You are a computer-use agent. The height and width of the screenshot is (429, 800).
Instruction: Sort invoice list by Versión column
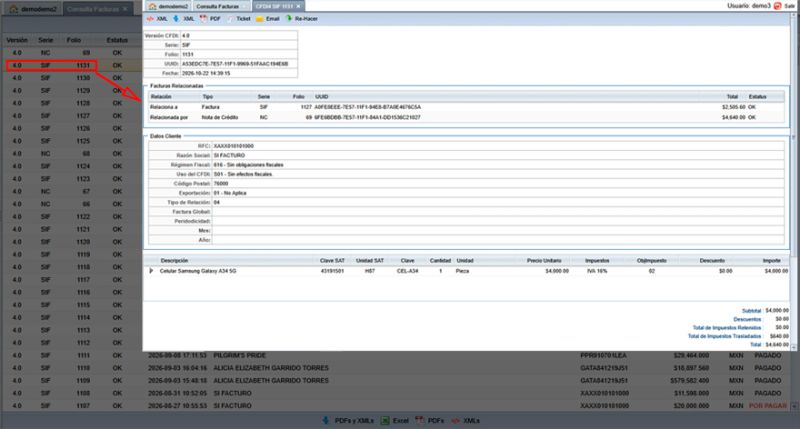click(x=17, y=40)
